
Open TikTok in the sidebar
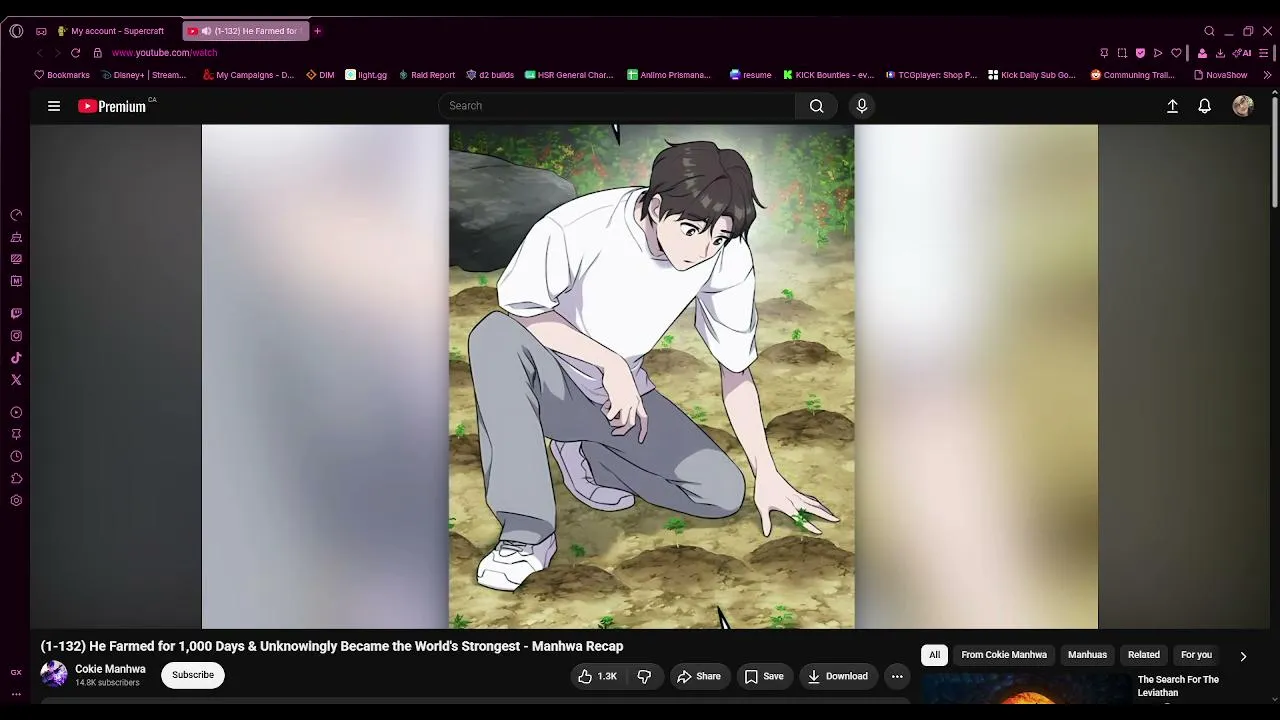(x=16, y=358)
